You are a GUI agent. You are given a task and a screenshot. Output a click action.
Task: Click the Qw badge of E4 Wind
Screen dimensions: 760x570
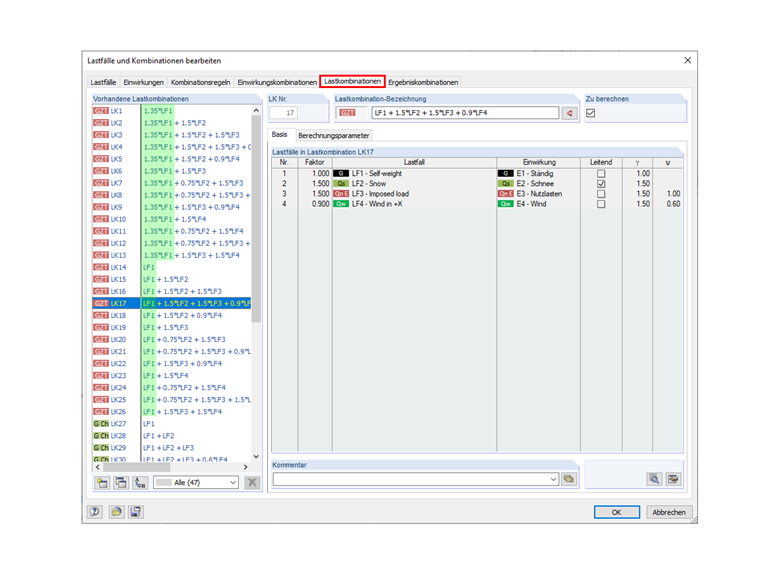click(x=506, y=204)
